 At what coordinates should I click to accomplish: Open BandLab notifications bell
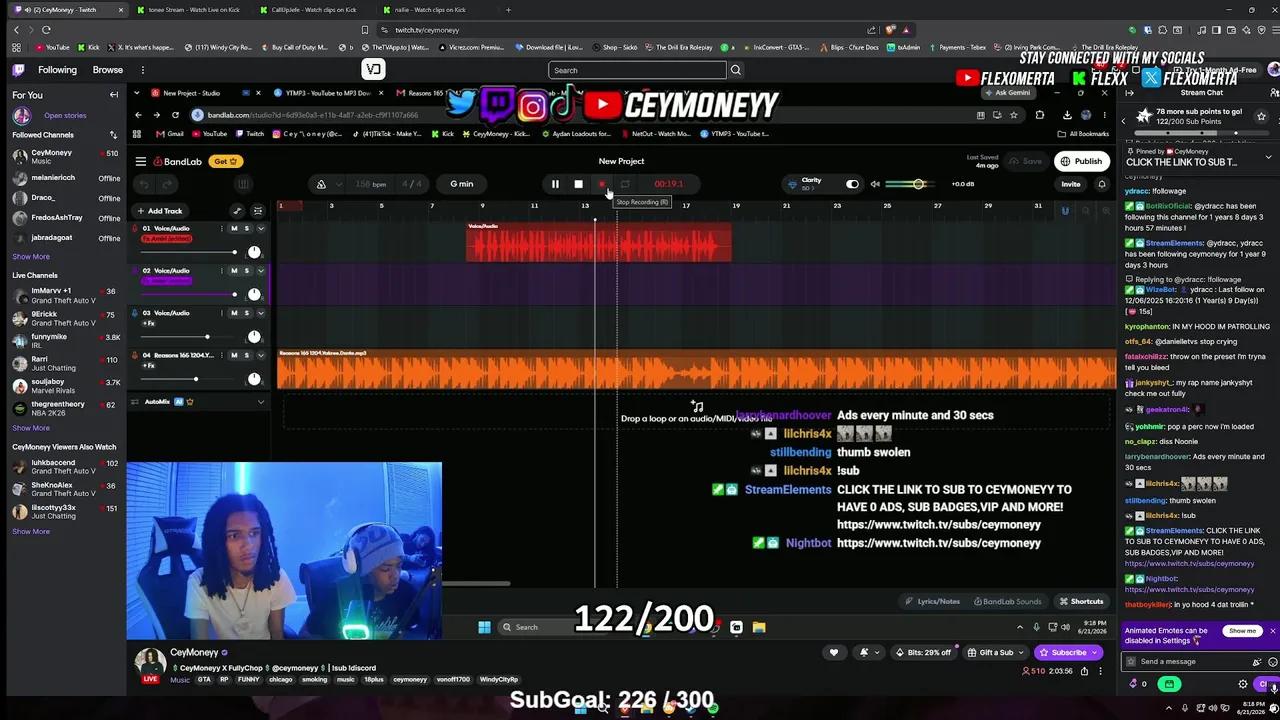[x=1102, y=184]
